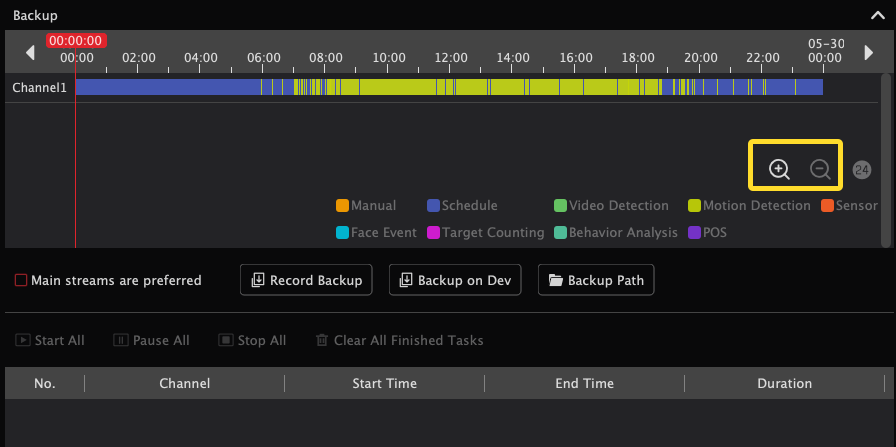Click the Start All tasks icon

[x=23, y=340]
